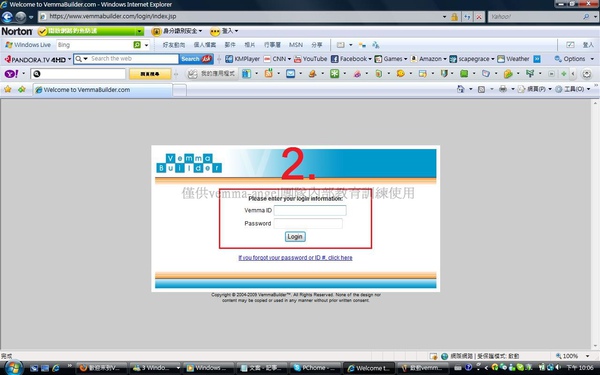Click the Login button
The image size is (600, 375).
(295, 236)
